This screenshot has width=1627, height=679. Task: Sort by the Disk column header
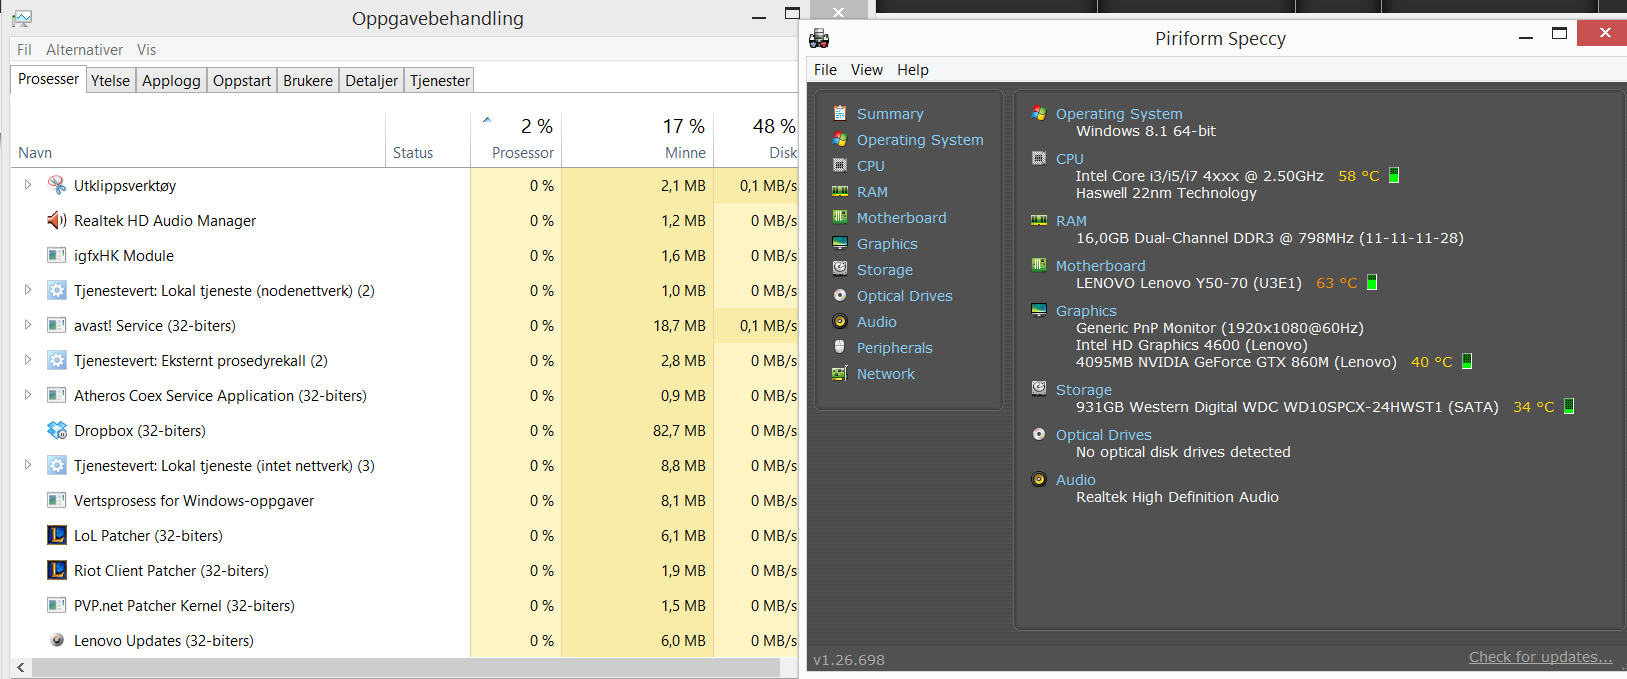(x=756, y=140)
